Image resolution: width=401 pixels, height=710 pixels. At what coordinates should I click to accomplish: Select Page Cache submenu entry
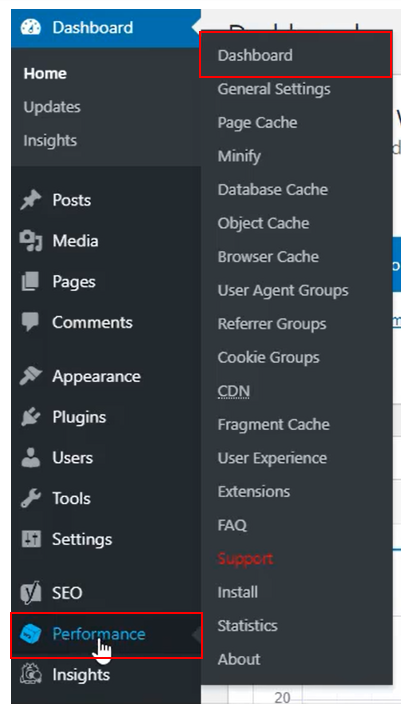[x=258, y=123]
